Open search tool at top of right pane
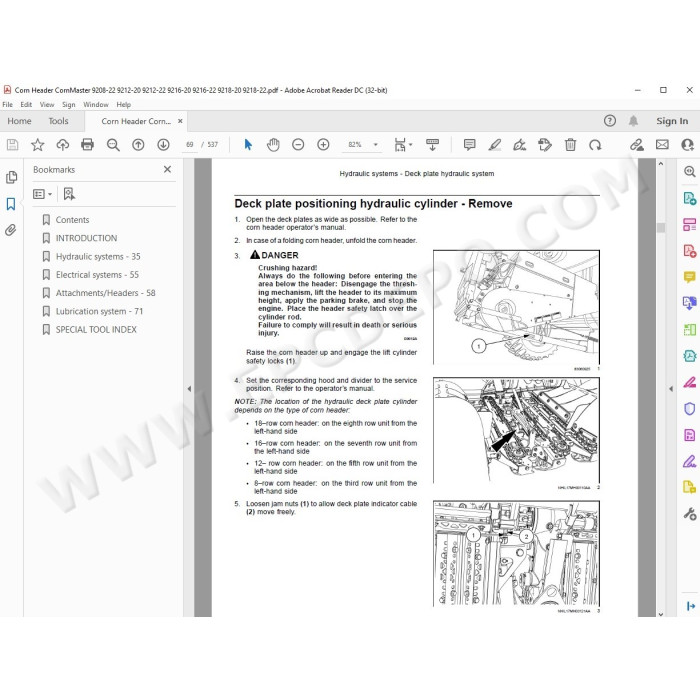This screenshot has width=700, height=700. [689, 171]
